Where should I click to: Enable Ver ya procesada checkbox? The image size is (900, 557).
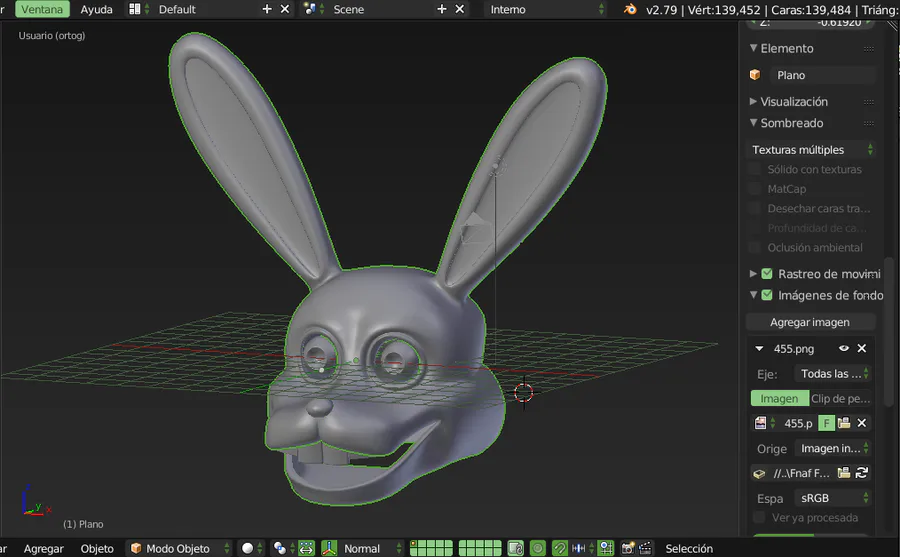coord(759,517)
